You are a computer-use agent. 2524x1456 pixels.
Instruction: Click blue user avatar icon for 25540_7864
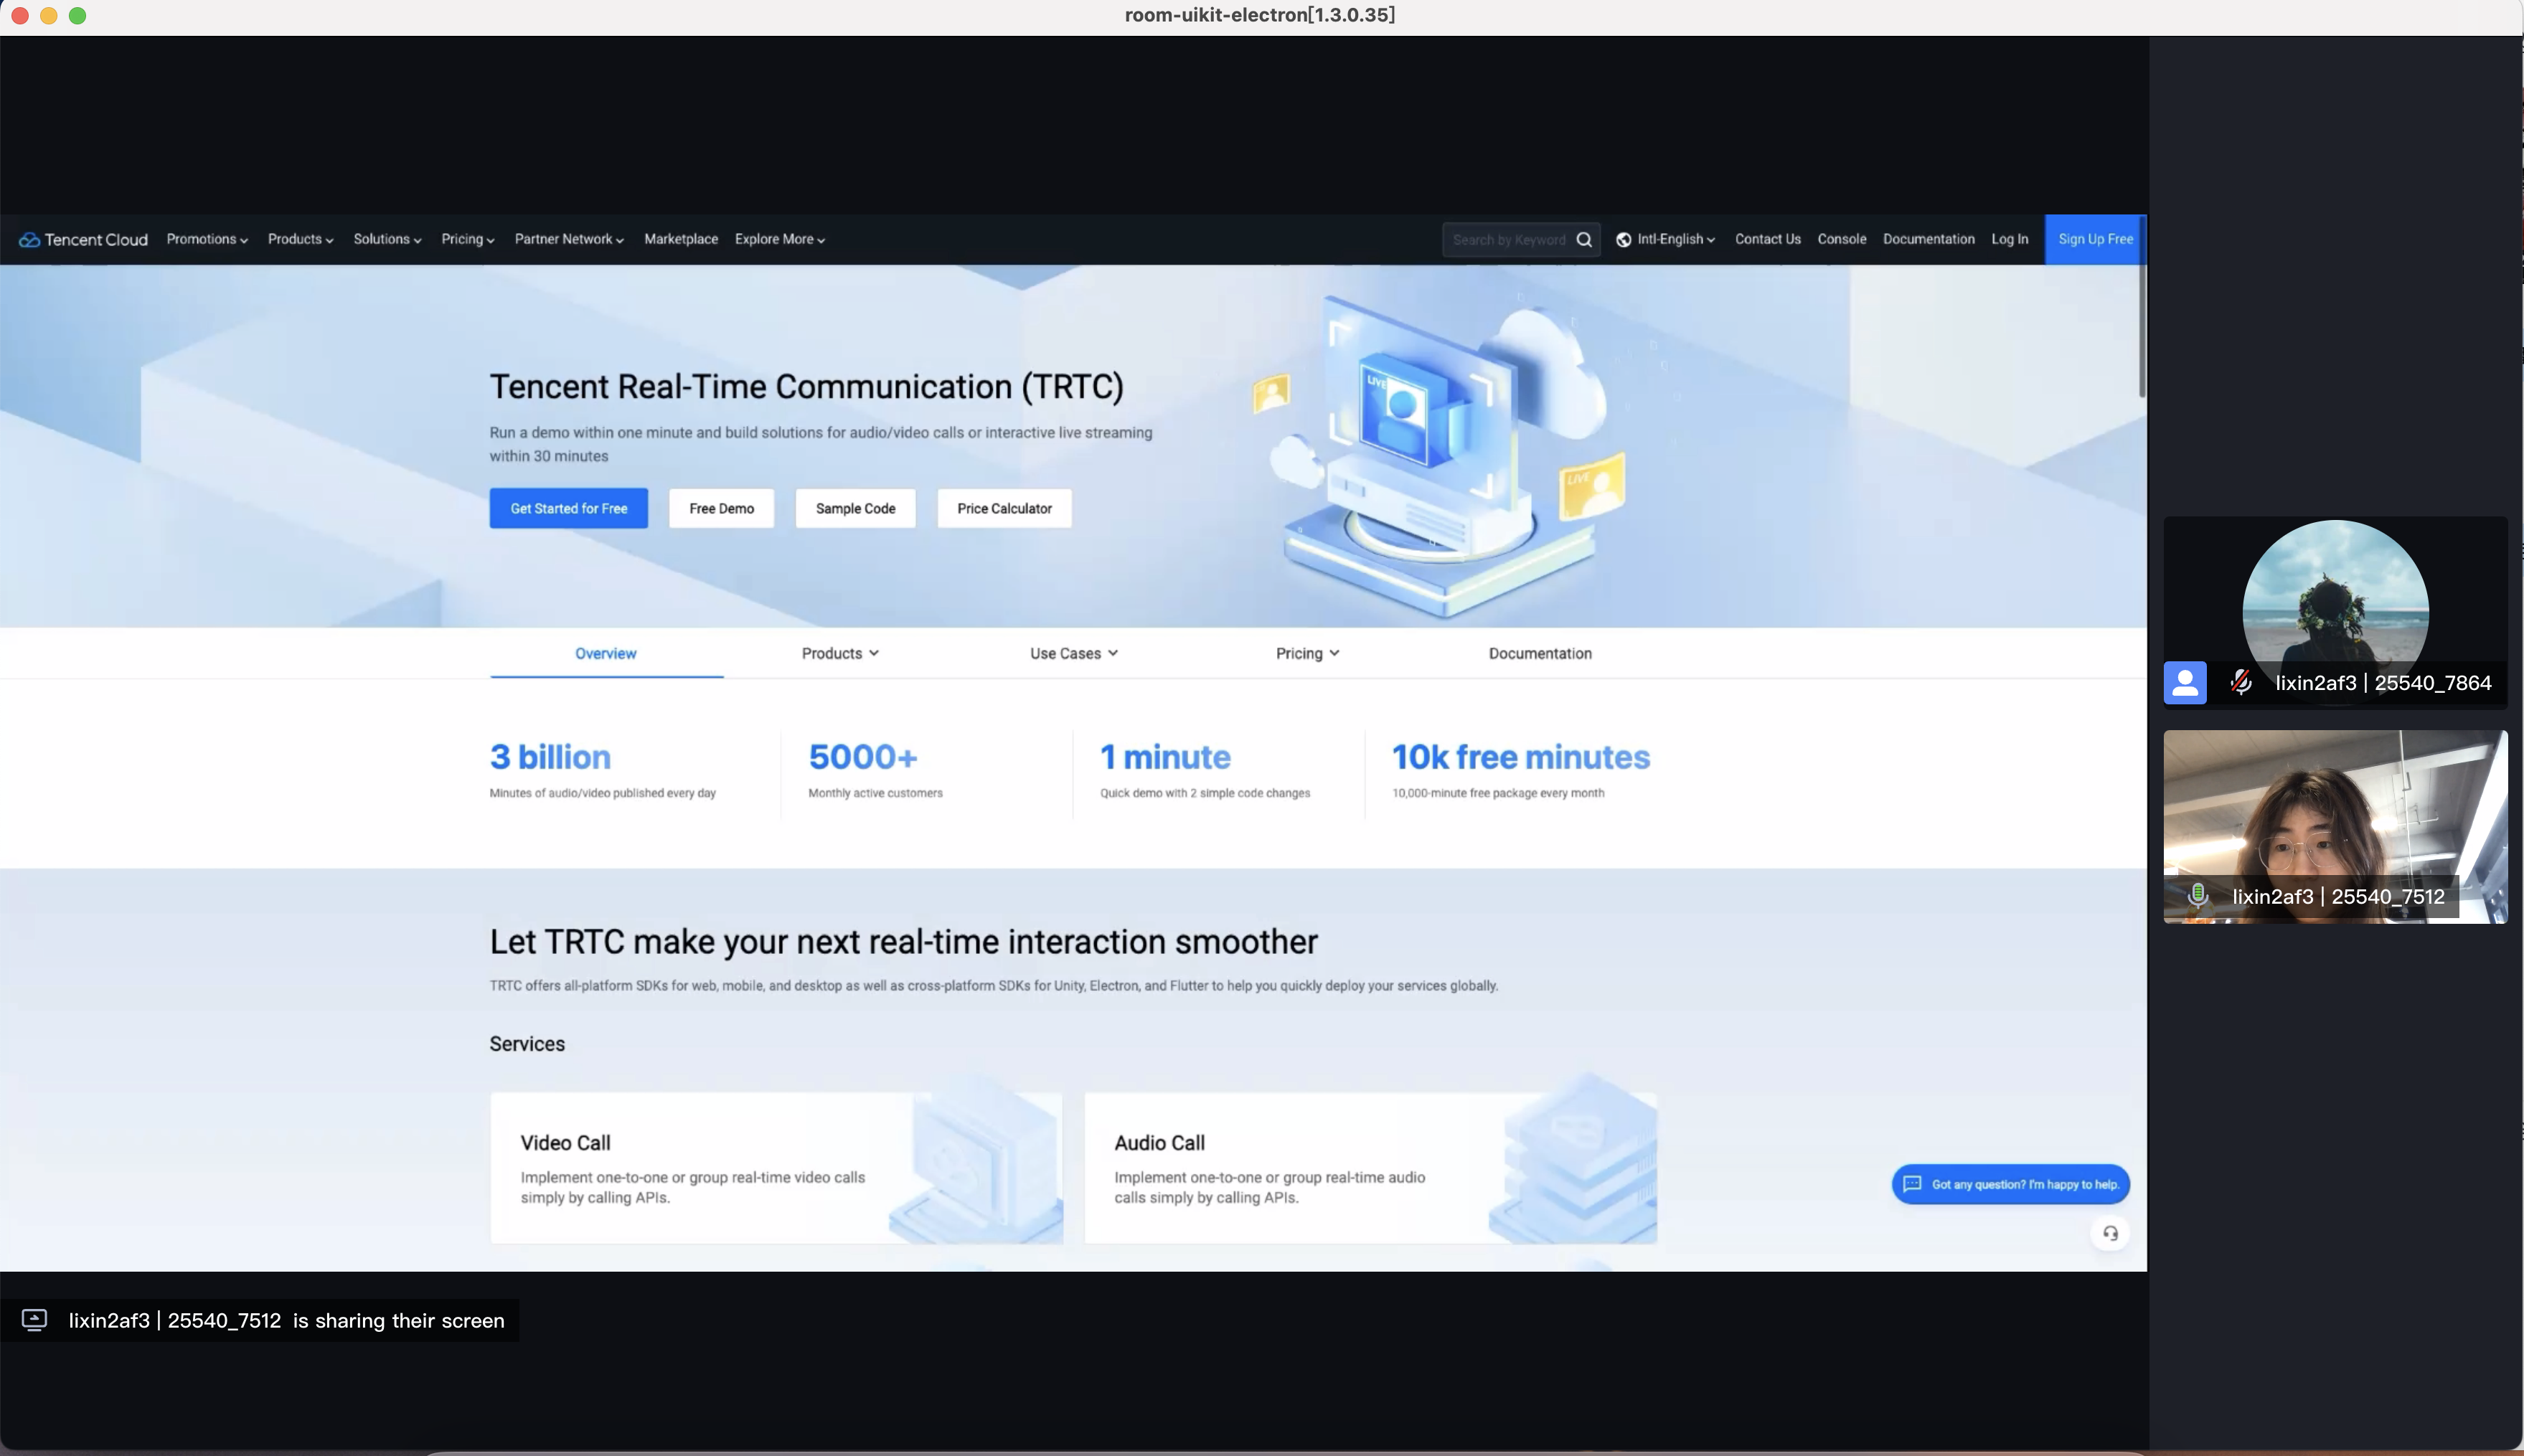2185,683
